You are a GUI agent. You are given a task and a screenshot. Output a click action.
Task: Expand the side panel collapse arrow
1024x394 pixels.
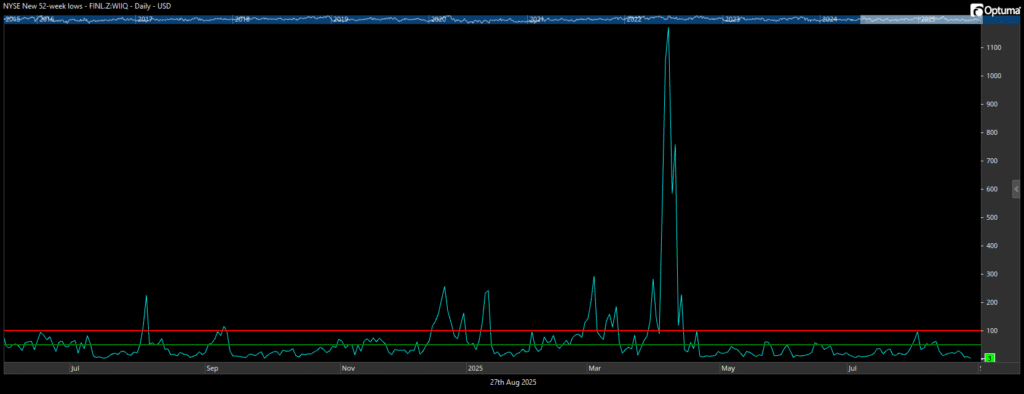tap(1016, 189)
